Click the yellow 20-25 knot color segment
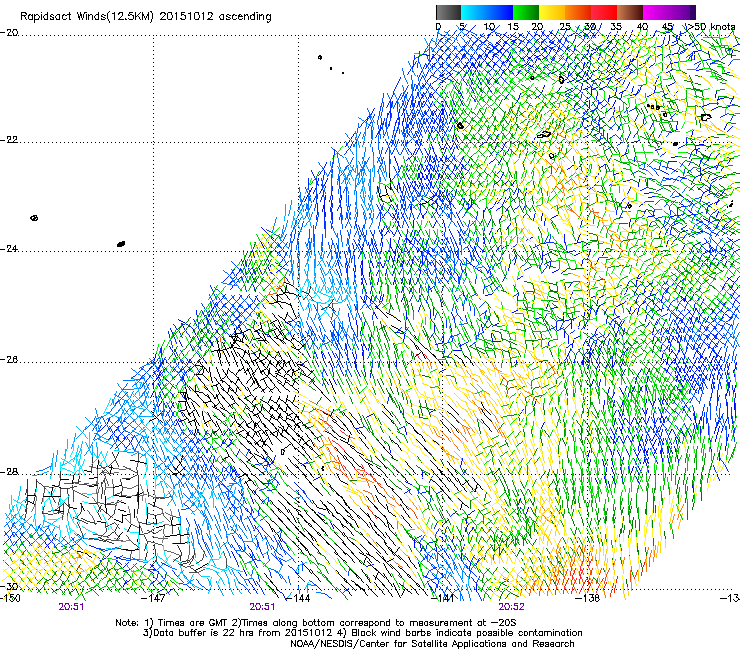The width and height of the screenshot is (740, 650). [552, 12]
